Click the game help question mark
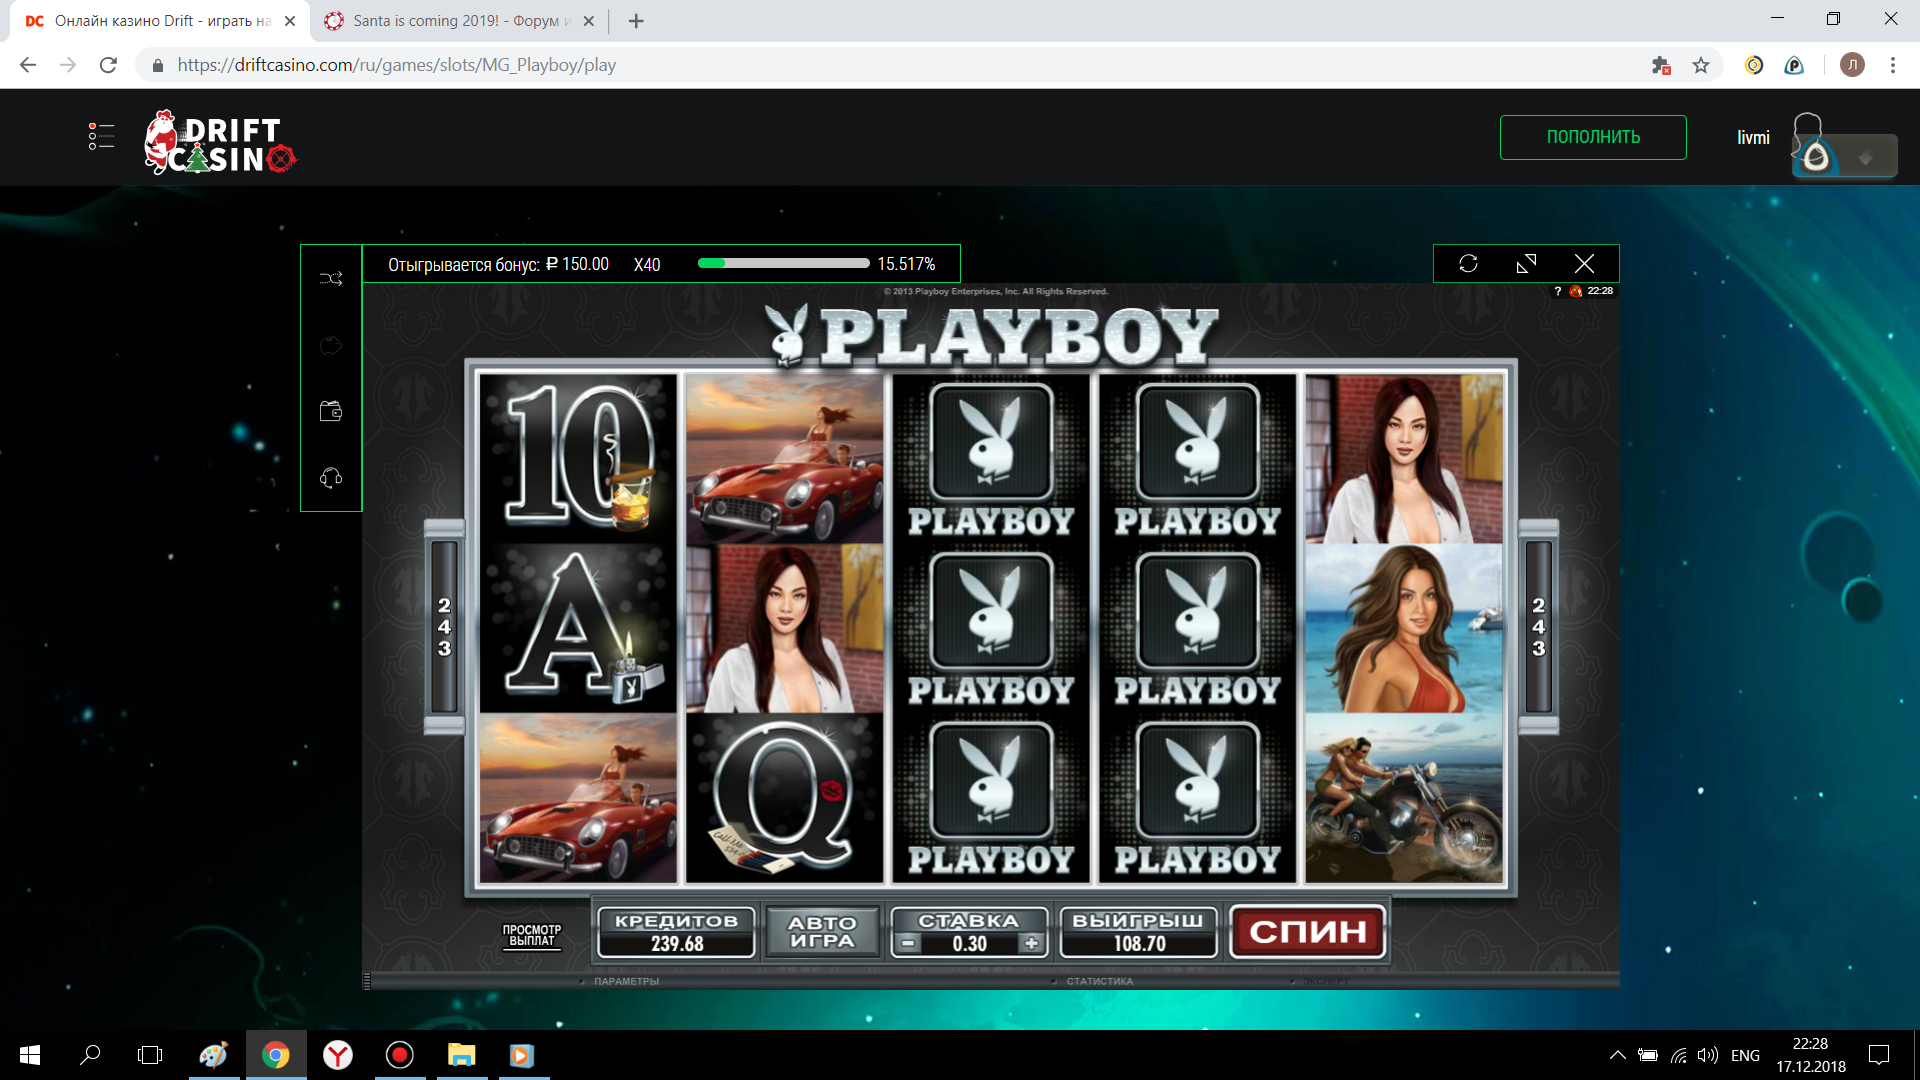1920x1080 pixels. [x=1557, y=291]
